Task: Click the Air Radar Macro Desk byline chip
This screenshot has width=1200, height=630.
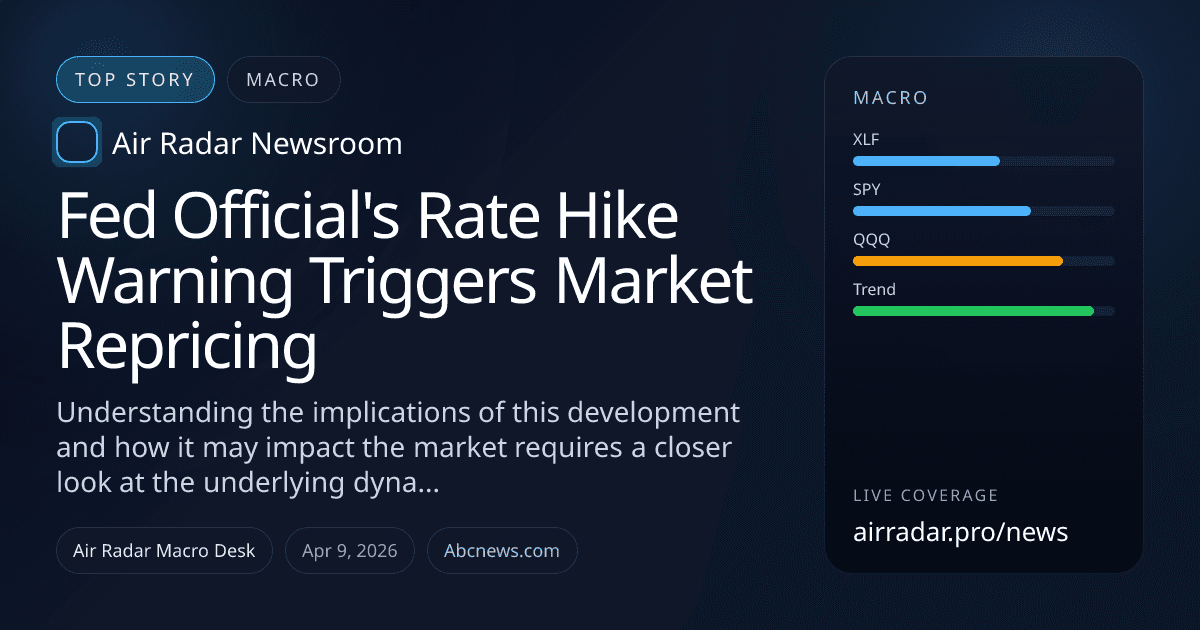Action: click(164, 550)
